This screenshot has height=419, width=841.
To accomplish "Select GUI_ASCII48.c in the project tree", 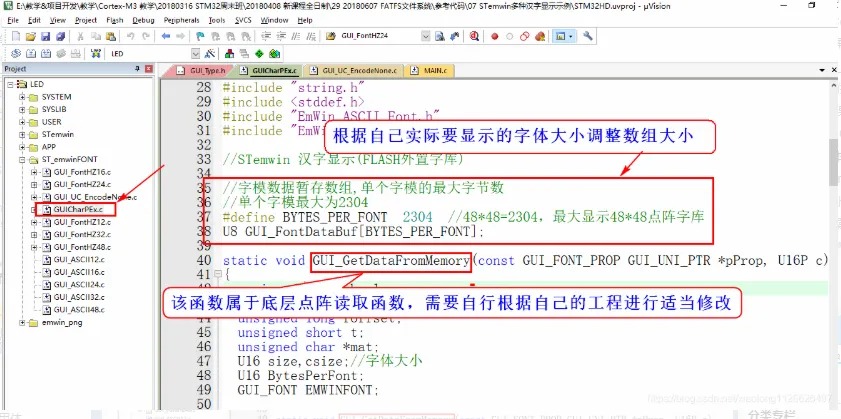I will pos(79,310).
